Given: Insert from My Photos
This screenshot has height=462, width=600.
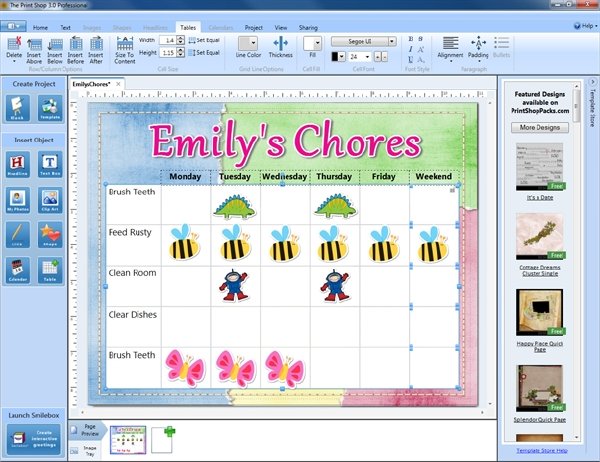Looking at the screenshot, I should [18, 200].
